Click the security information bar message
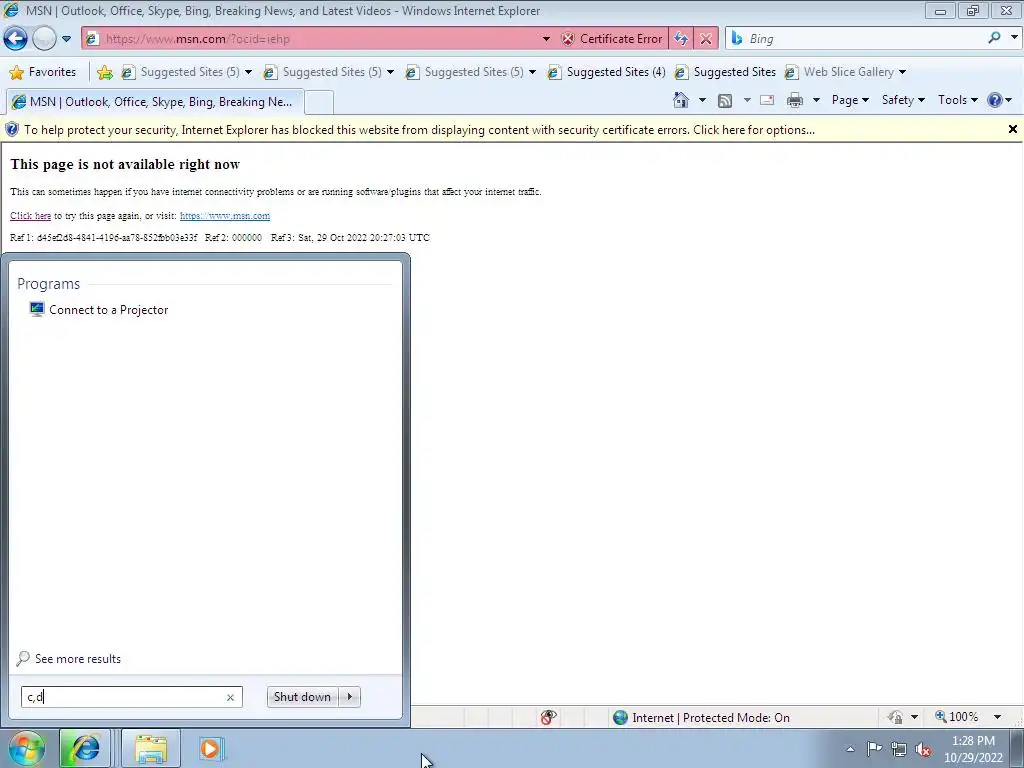This screenshot has height=768, width=1024. (x=419, y=130)
